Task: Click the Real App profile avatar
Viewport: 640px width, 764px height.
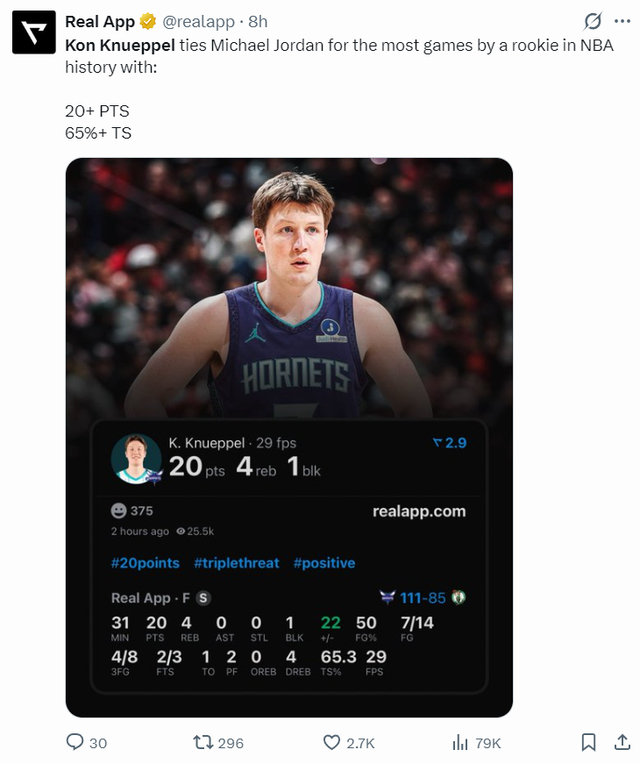Action: pyautogui.click(x=33, y=33)
